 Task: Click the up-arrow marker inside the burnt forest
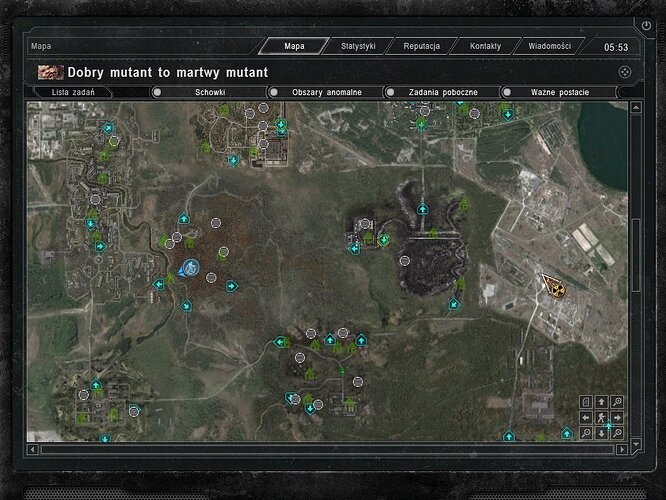423,209
